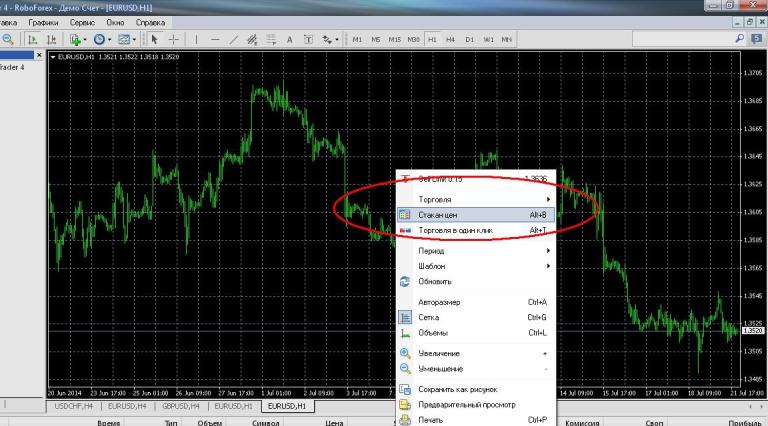Expand the Период submenu
768x426 pixels.
[x=476, y=251]
